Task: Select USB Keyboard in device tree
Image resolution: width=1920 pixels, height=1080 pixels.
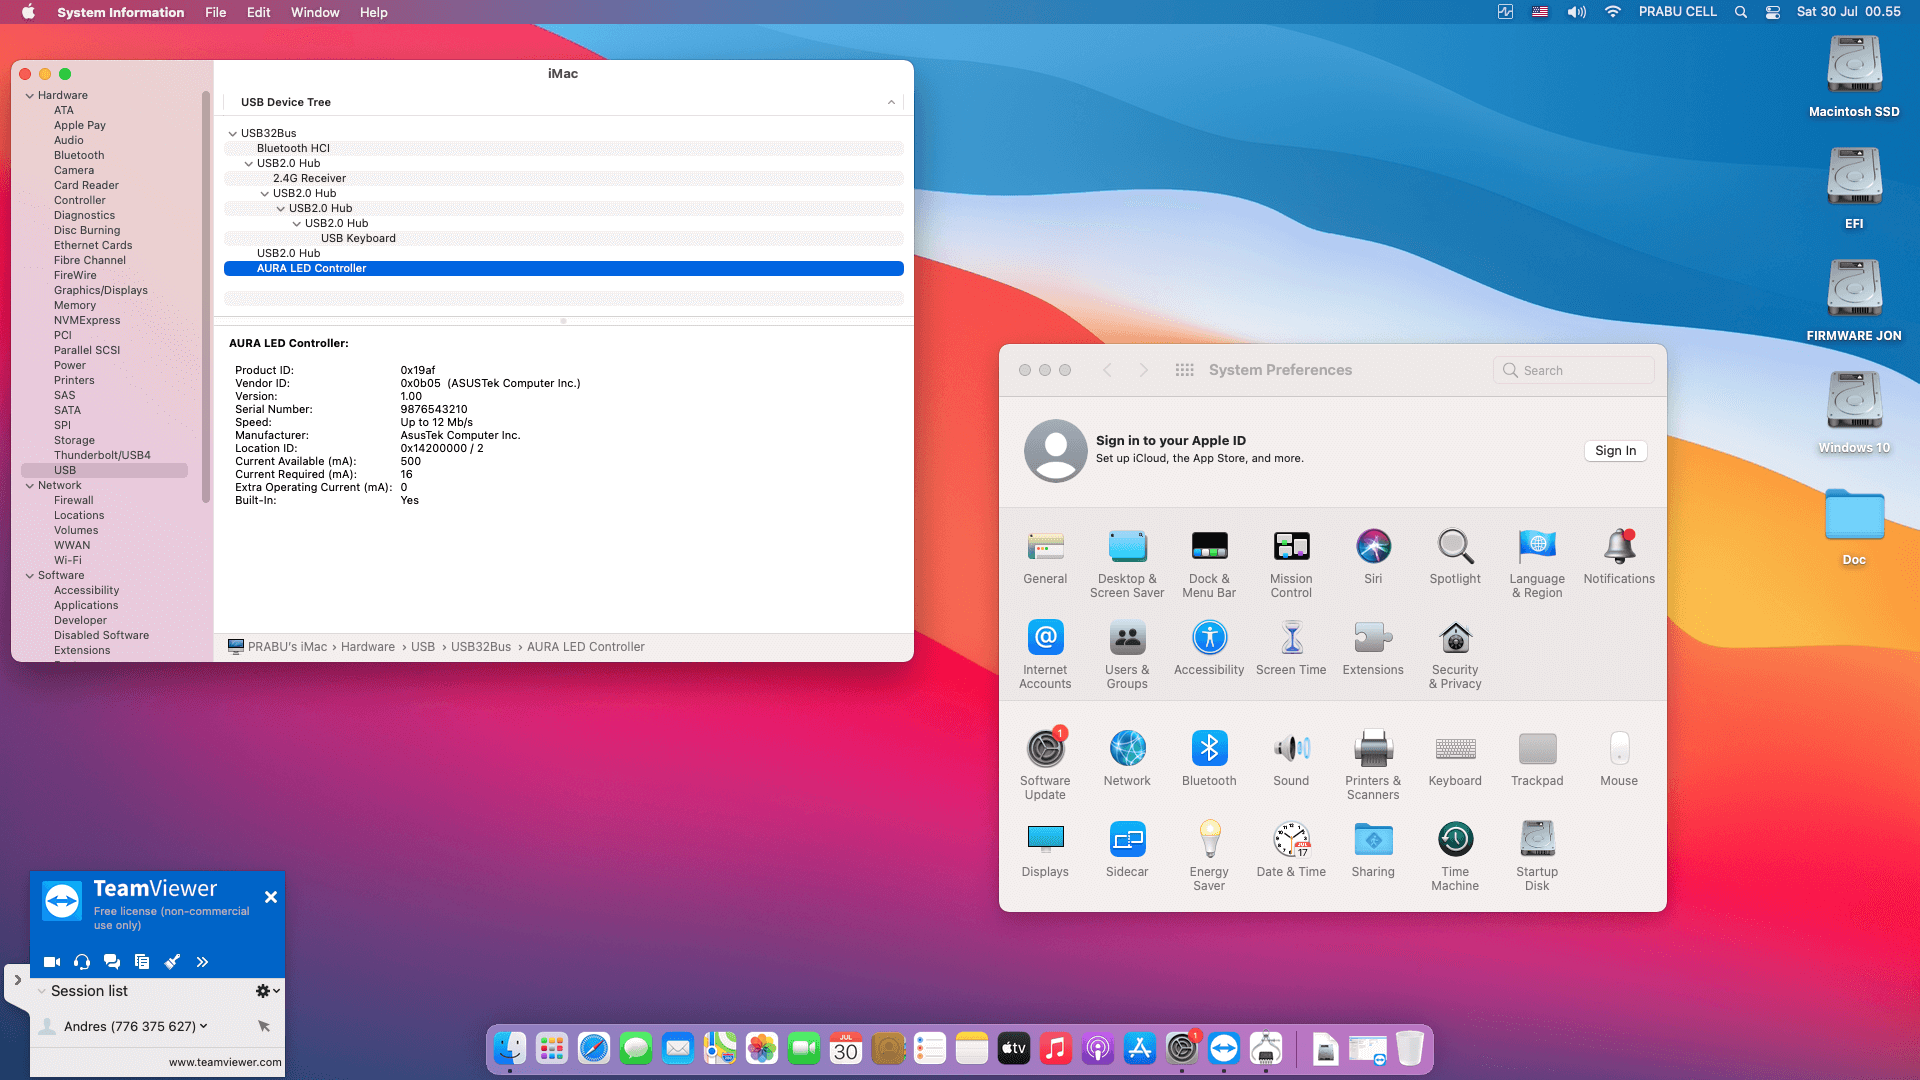Action: pos(358,239)
